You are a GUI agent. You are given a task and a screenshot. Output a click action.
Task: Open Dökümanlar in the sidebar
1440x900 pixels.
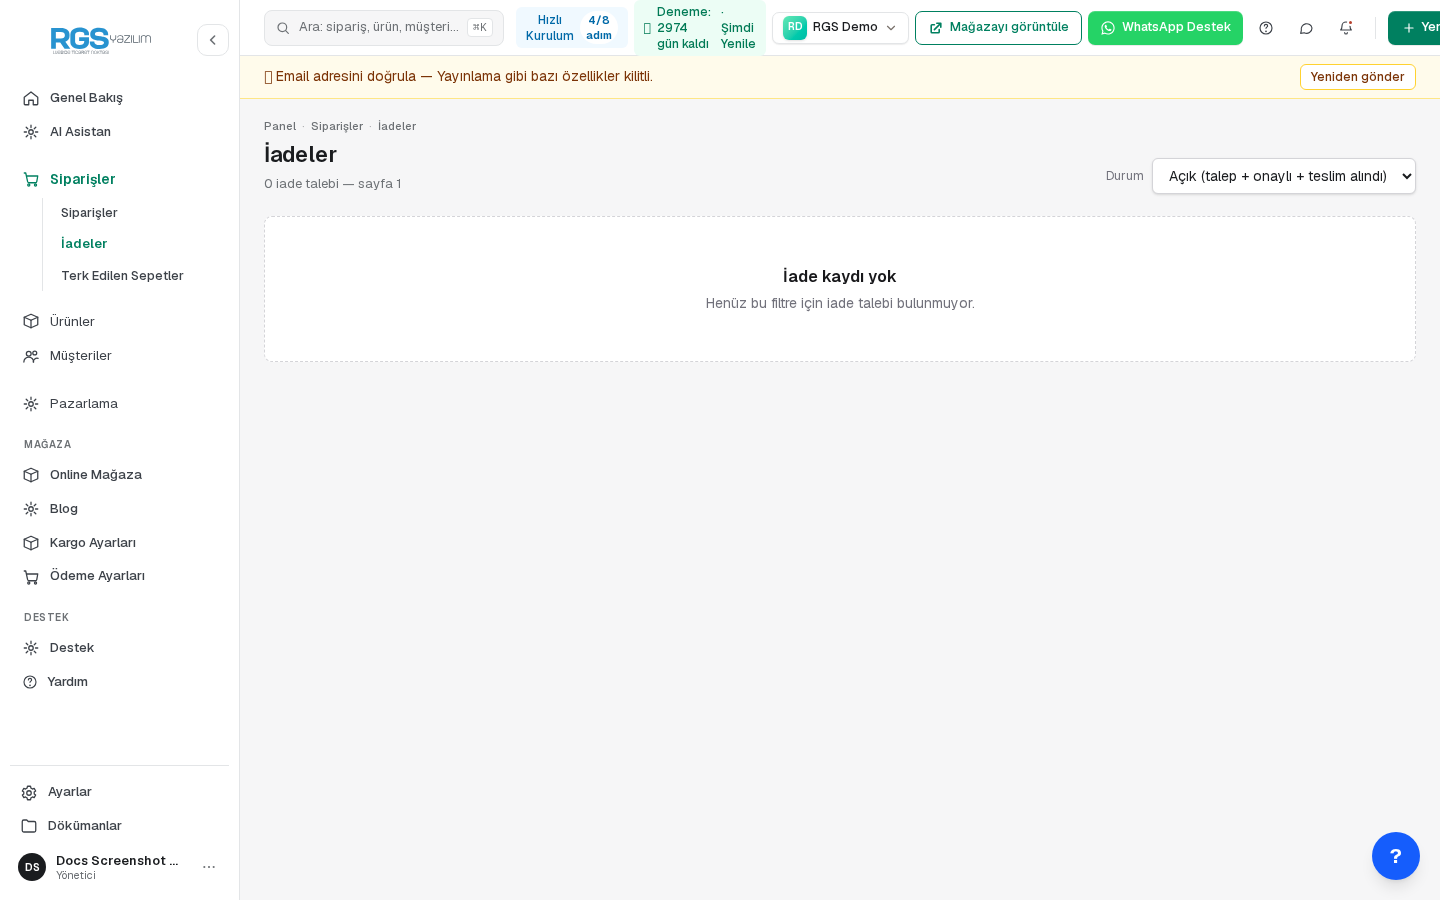click(x=120, y=826)
